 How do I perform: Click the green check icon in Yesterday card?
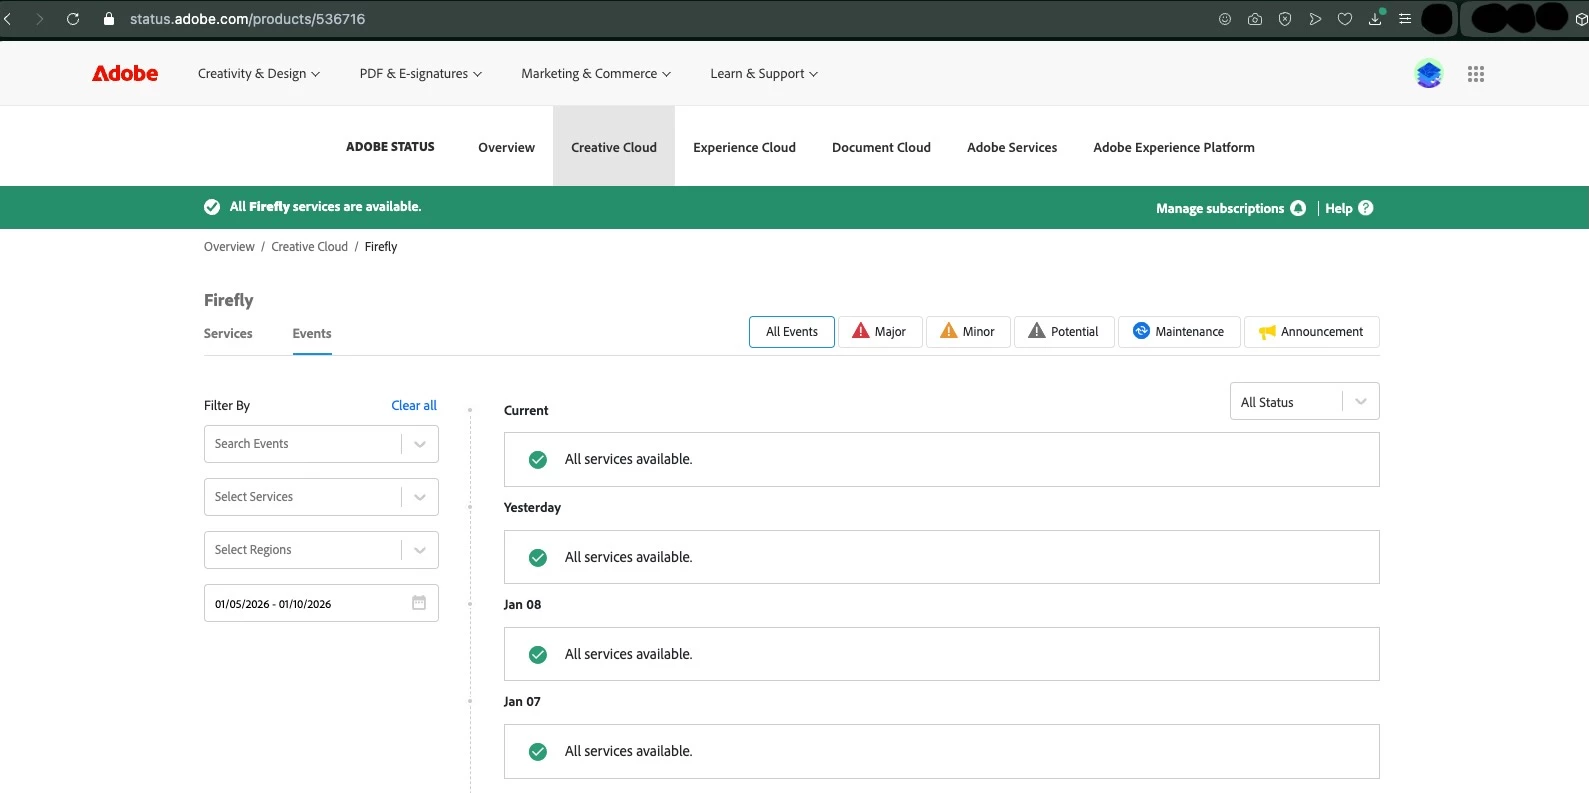pyautogui.click(x=538, y=558)
